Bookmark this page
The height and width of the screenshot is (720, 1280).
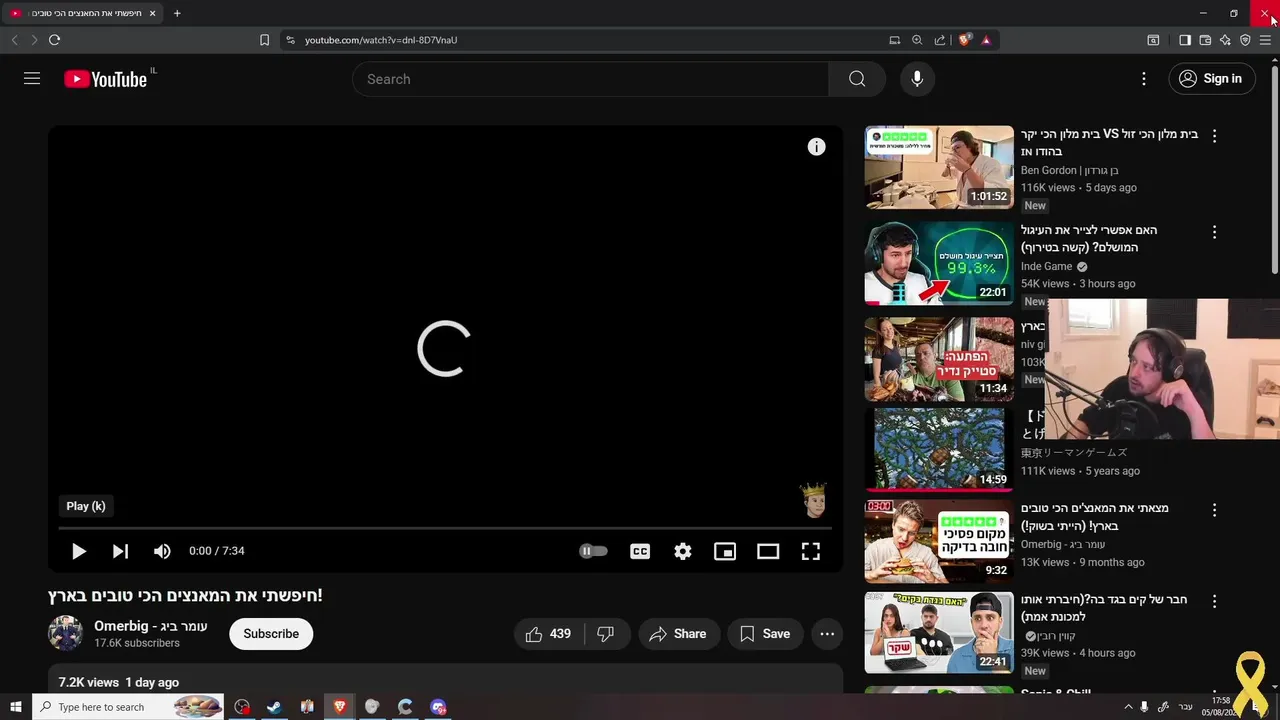pos(264,40)
